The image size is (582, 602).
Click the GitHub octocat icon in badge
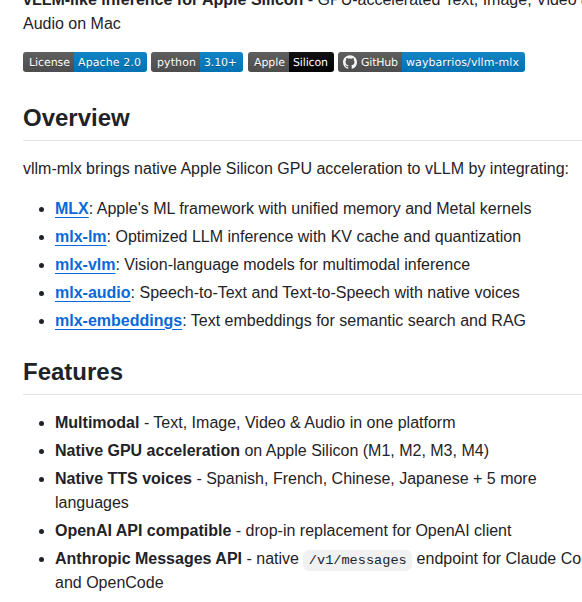coord(350,62)
